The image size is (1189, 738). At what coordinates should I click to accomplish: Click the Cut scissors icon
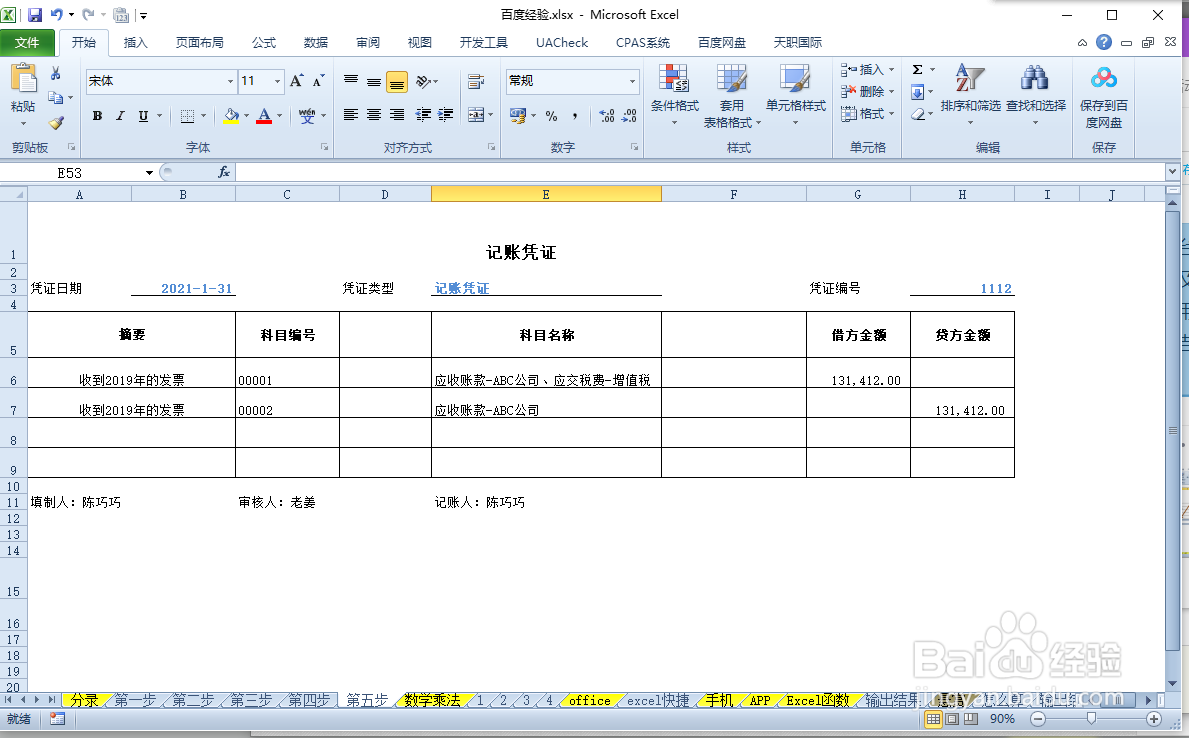pos(56,74)
